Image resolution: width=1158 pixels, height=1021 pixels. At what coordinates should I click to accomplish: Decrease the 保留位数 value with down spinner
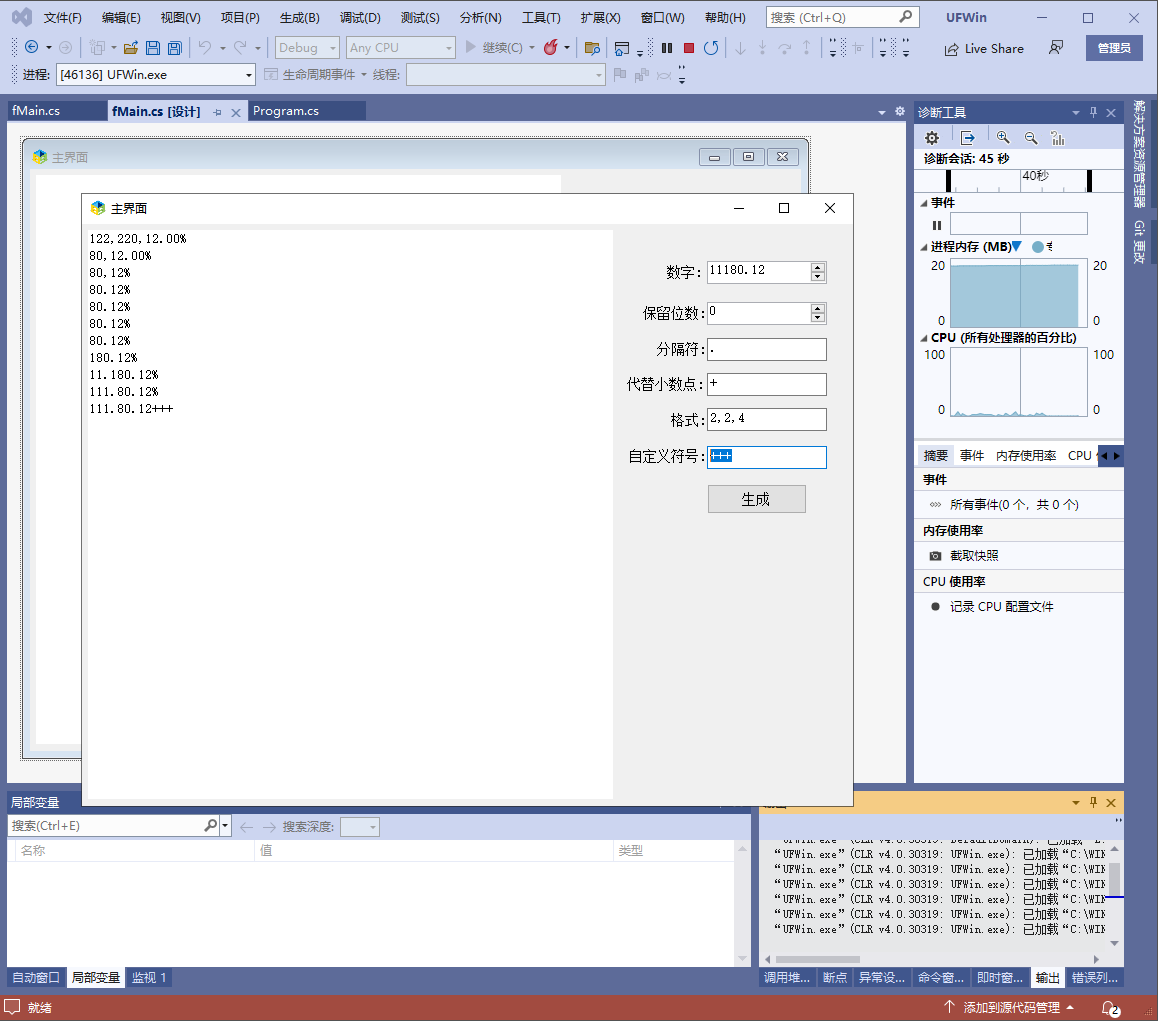[x=817, y=317]
